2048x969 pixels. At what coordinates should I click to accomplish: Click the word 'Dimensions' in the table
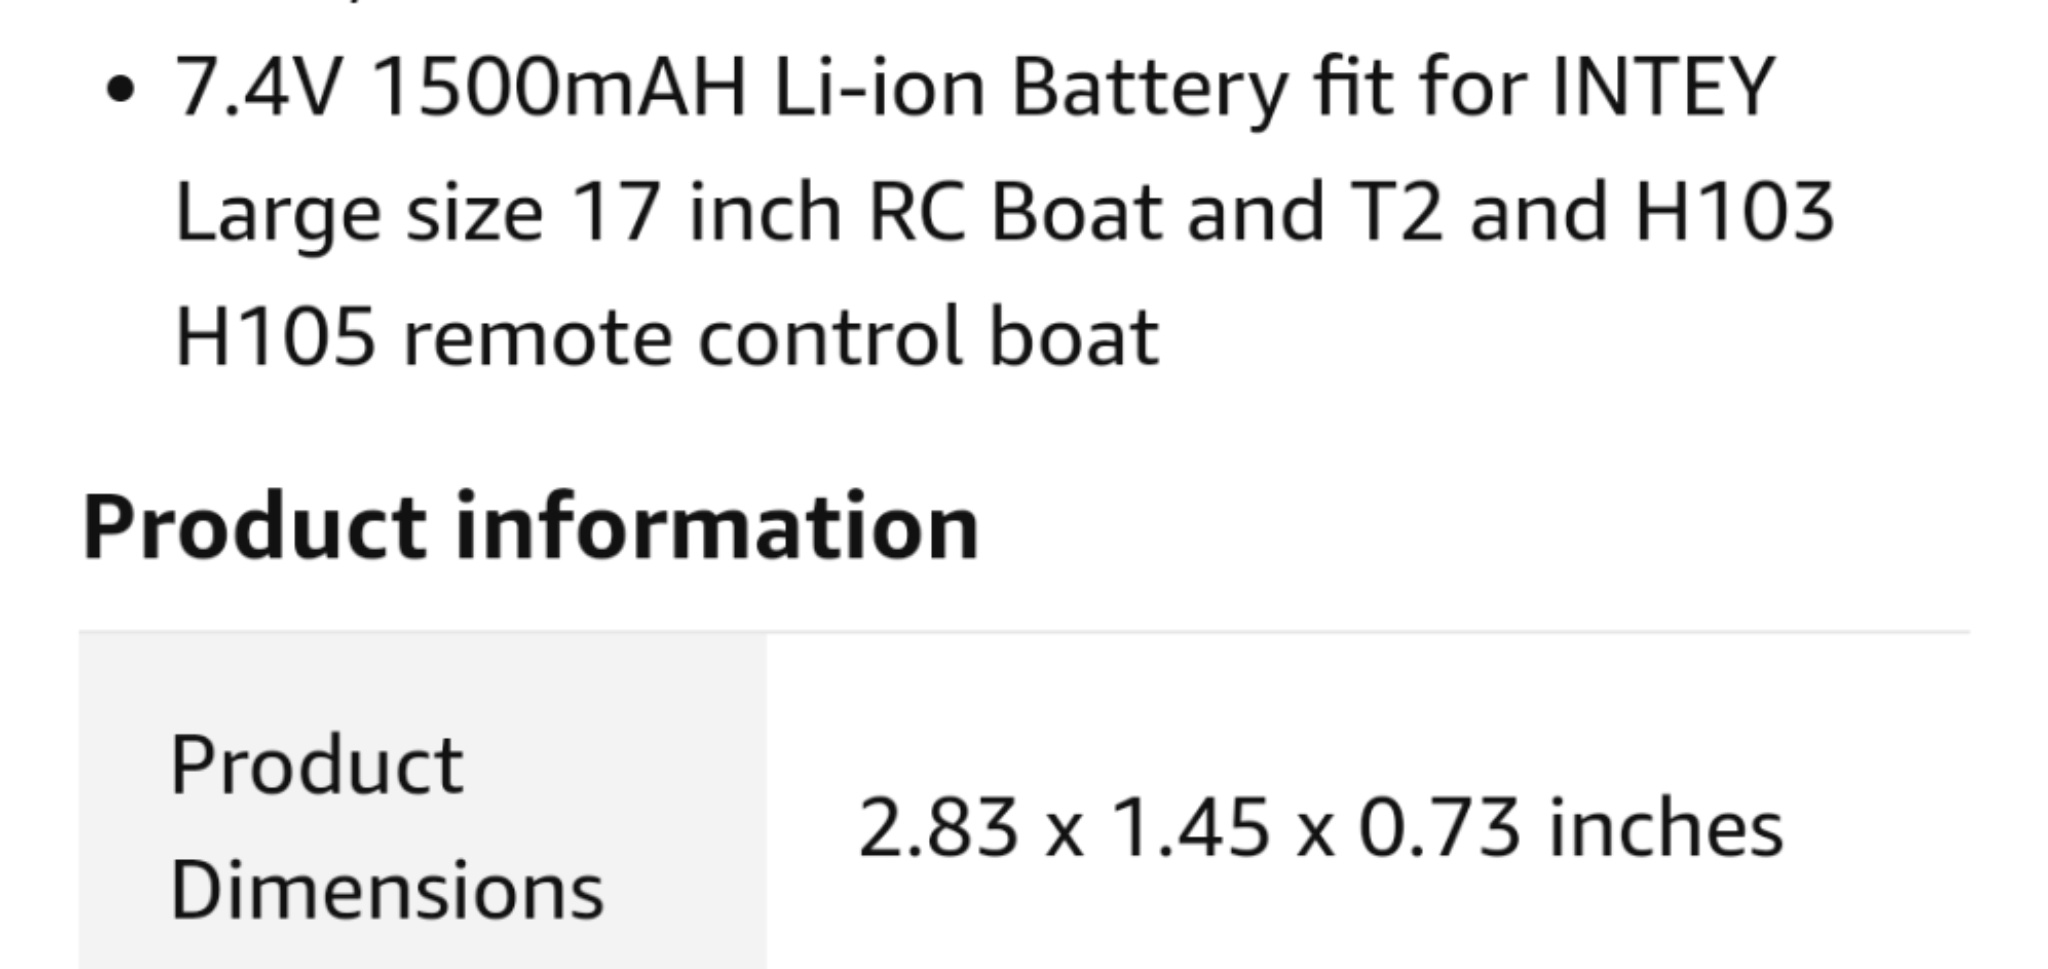[387, 890]
